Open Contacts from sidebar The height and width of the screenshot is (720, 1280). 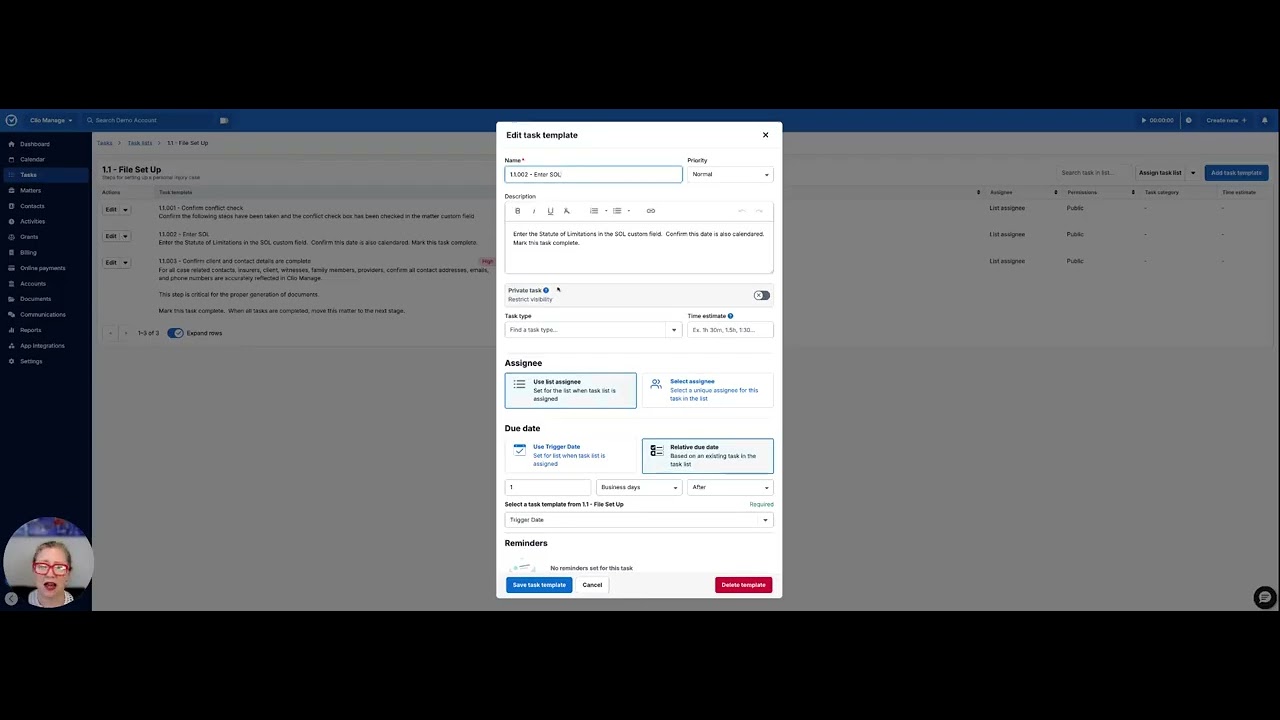pyautogui.click(x=32, y=206)
